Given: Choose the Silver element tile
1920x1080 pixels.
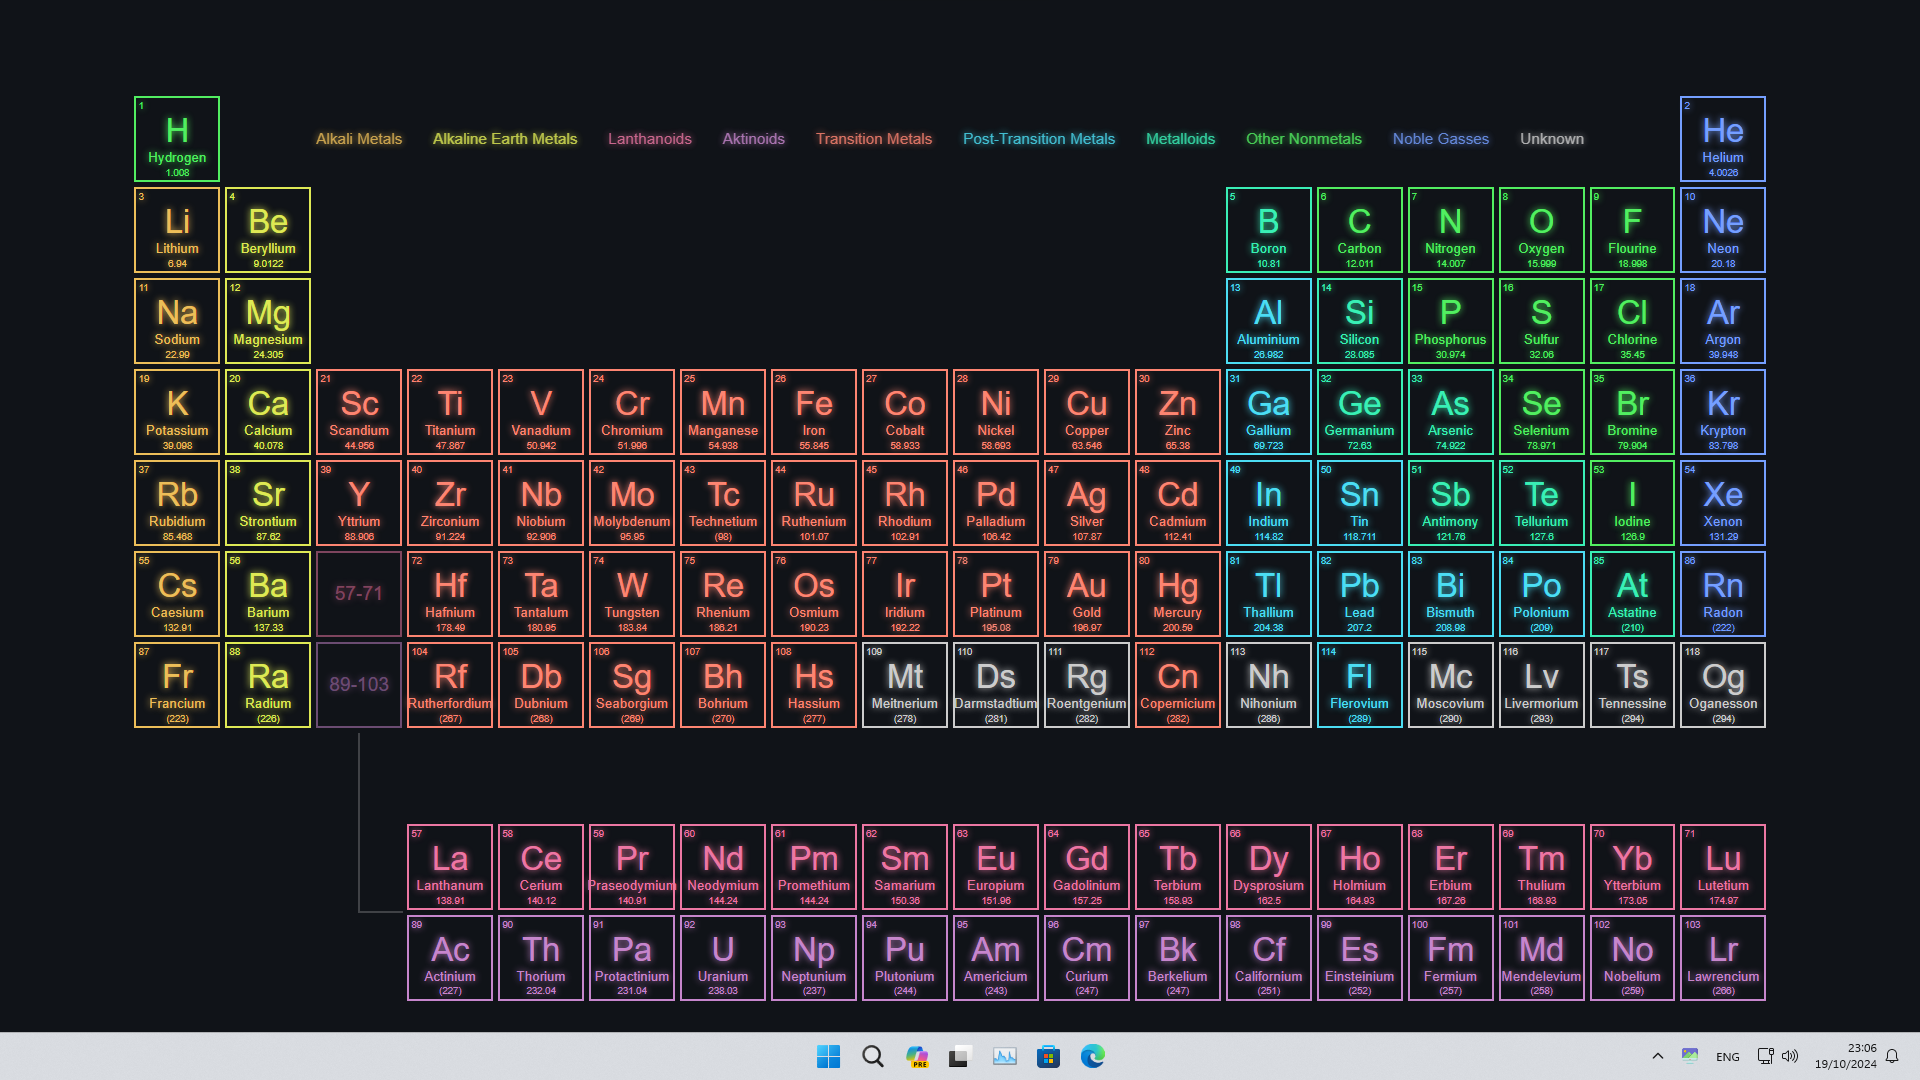Looking at the screenshot, I should (x=1087, y=503).
